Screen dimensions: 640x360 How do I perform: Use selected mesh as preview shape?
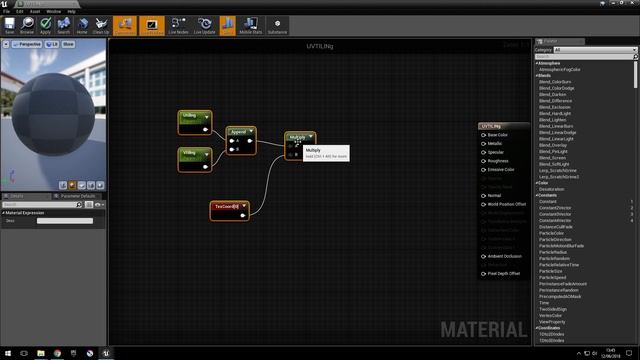click(100, 186)
